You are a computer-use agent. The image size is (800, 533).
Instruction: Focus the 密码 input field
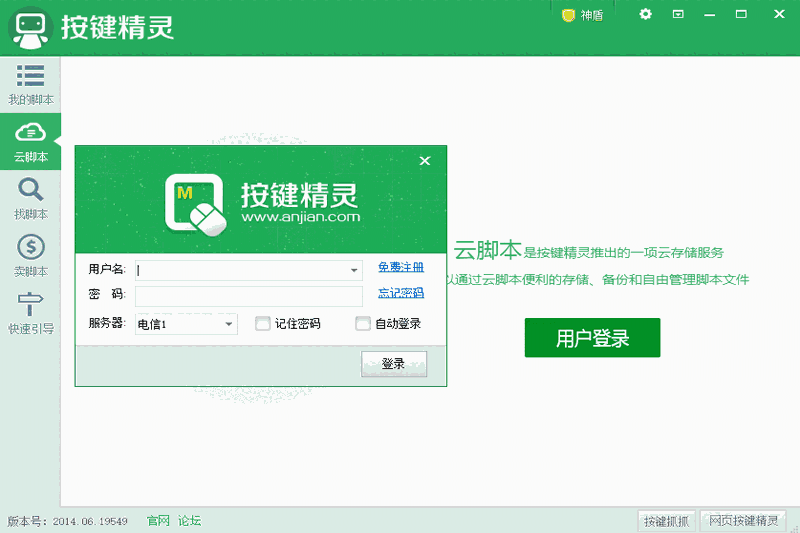tap(249, 296)
